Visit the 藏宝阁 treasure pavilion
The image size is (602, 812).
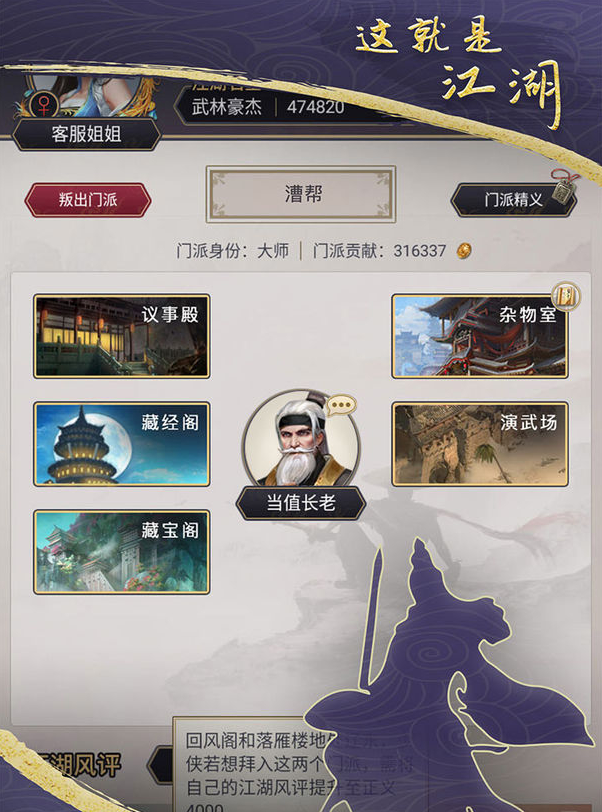pyautogui.click(x=122, y=552)
